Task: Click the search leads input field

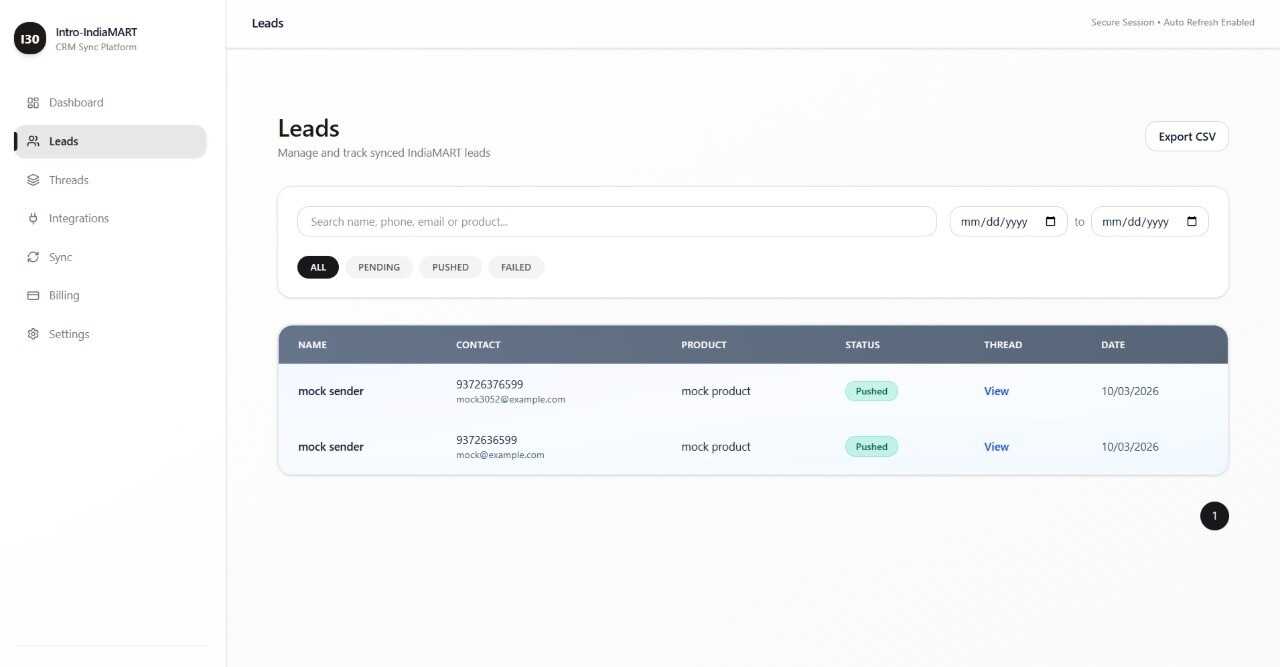Action: click(x=617, y=222)
